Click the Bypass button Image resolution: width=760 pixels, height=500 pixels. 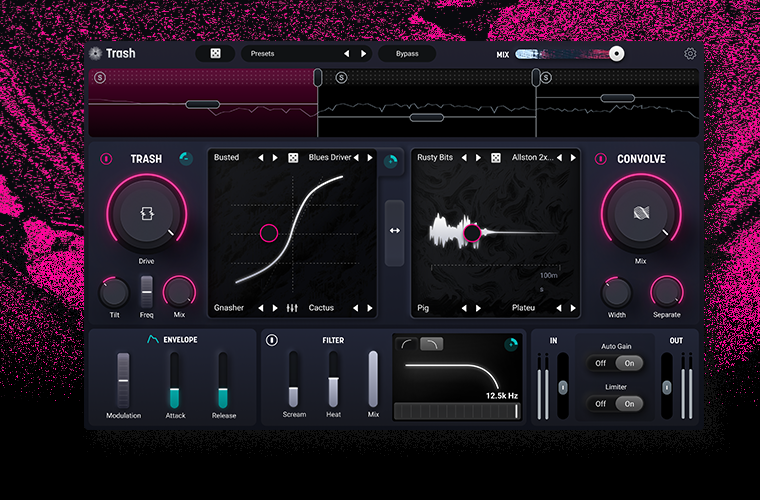coord(407,54)
